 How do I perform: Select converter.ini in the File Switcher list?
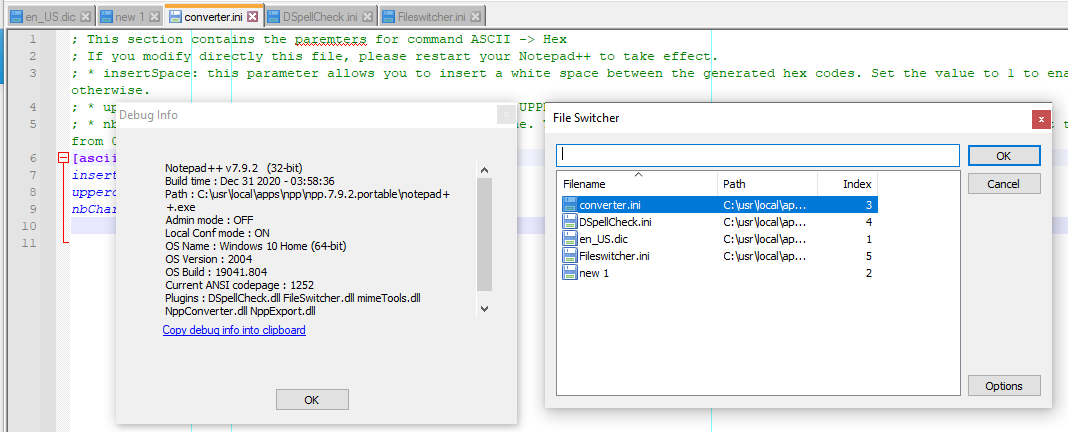[717, 204]
